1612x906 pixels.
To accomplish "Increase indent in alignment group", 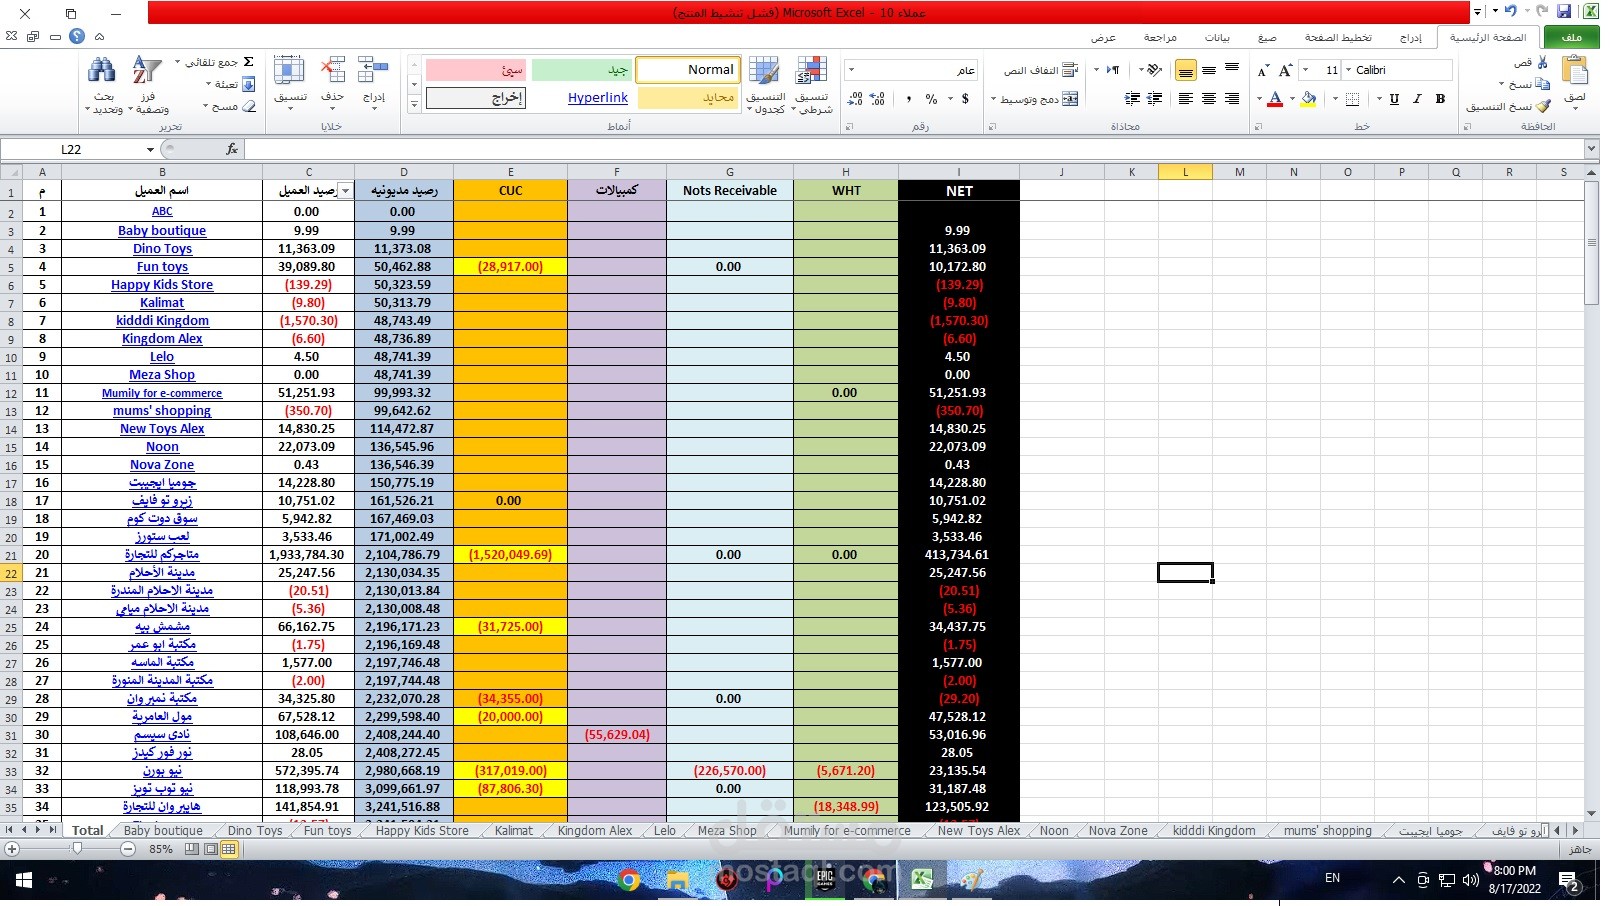I will [x=1132, y=99].
